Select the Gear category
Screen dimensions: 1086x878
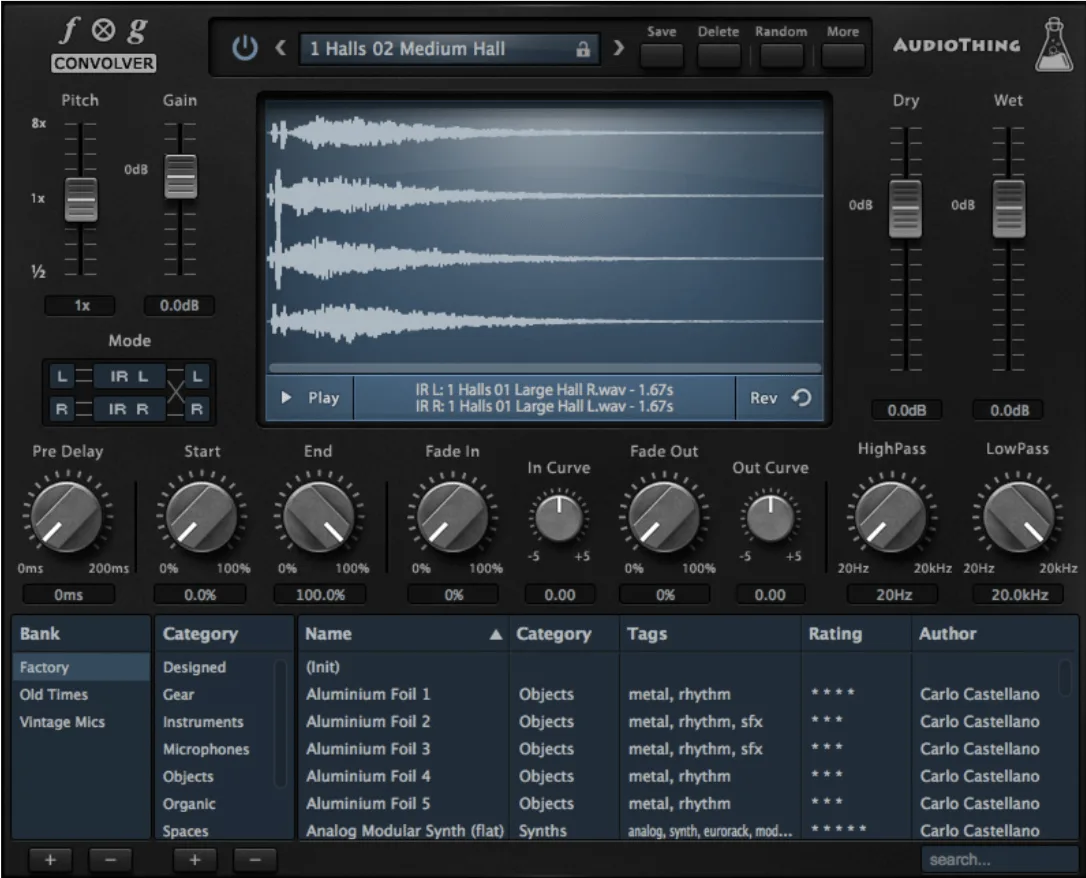click(179, 695)
